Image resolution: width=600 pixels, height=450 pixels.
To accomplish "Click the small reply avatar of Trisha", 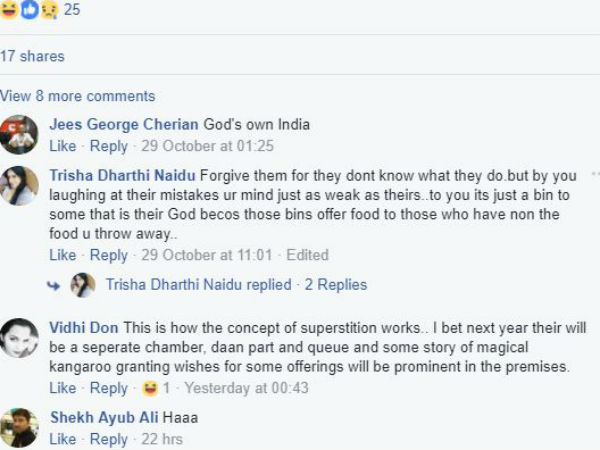I will (x=83, y=285).
